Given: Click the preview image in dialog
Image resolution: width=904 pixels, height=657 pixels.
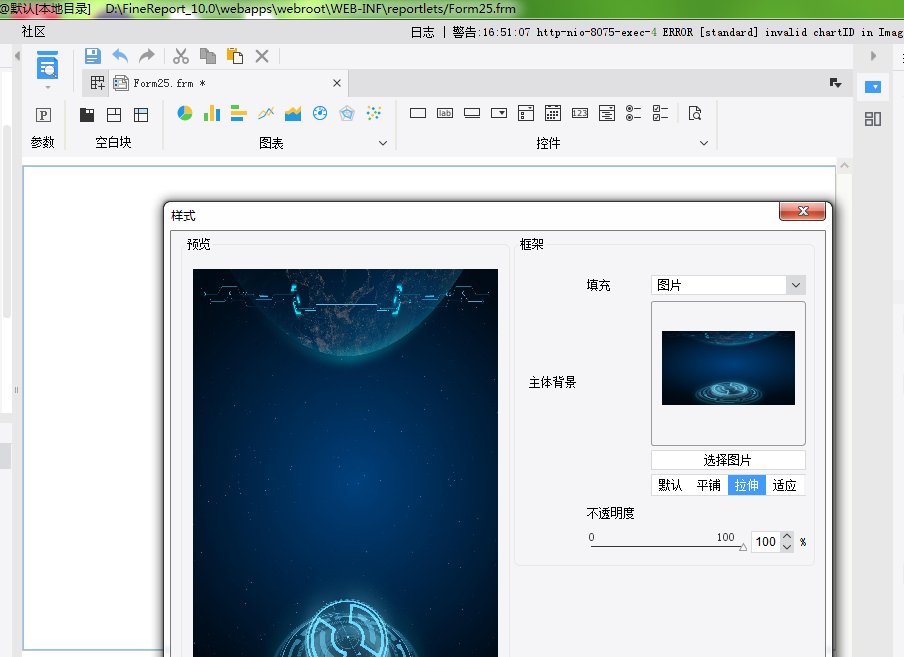Looking at the screenshot, I should (345, 463).
